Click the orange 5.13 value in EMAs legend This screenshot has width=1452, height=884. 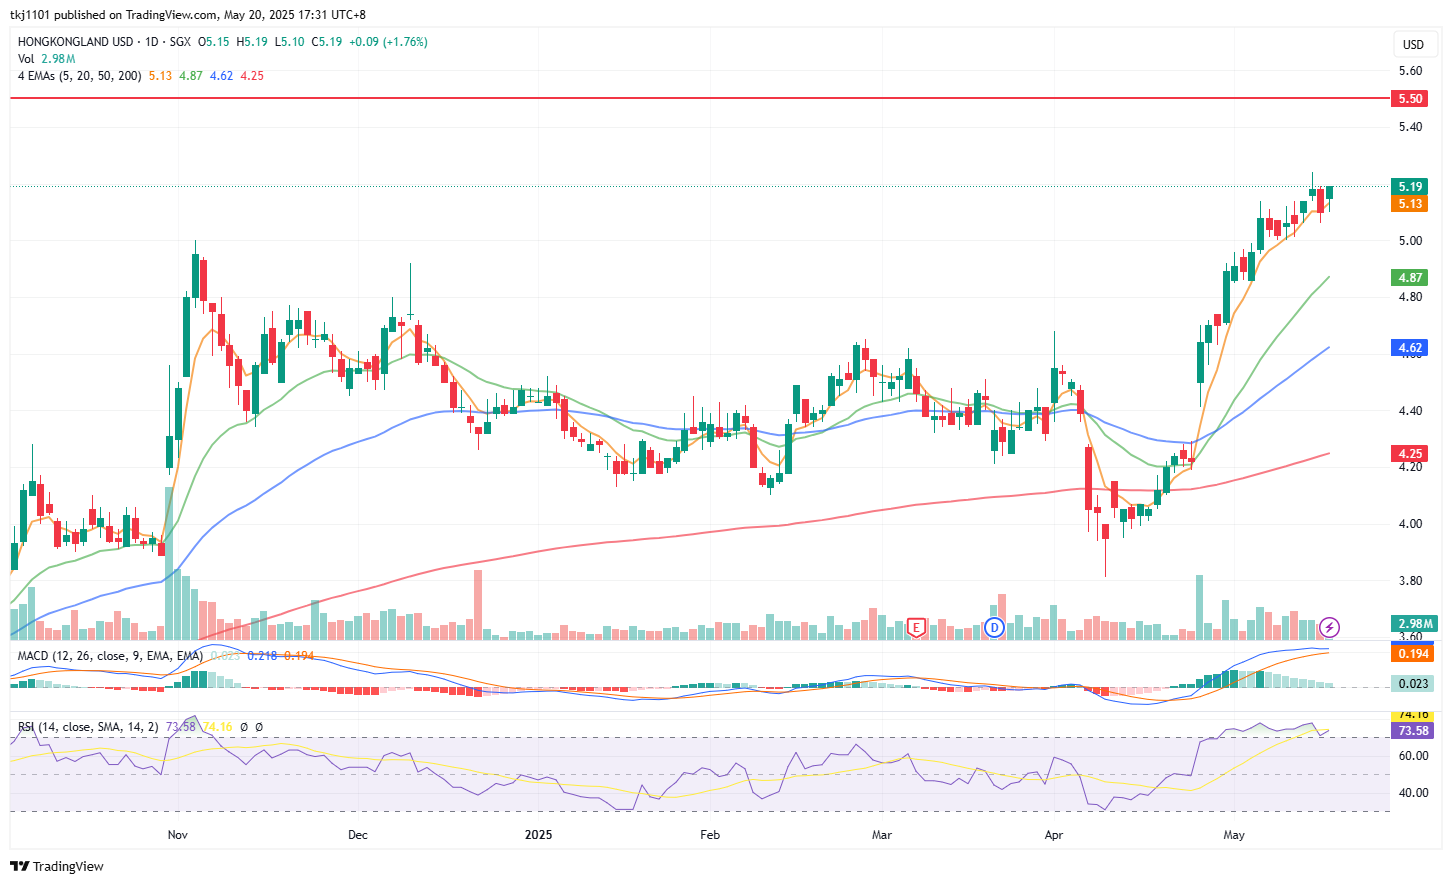pos(160,76)
